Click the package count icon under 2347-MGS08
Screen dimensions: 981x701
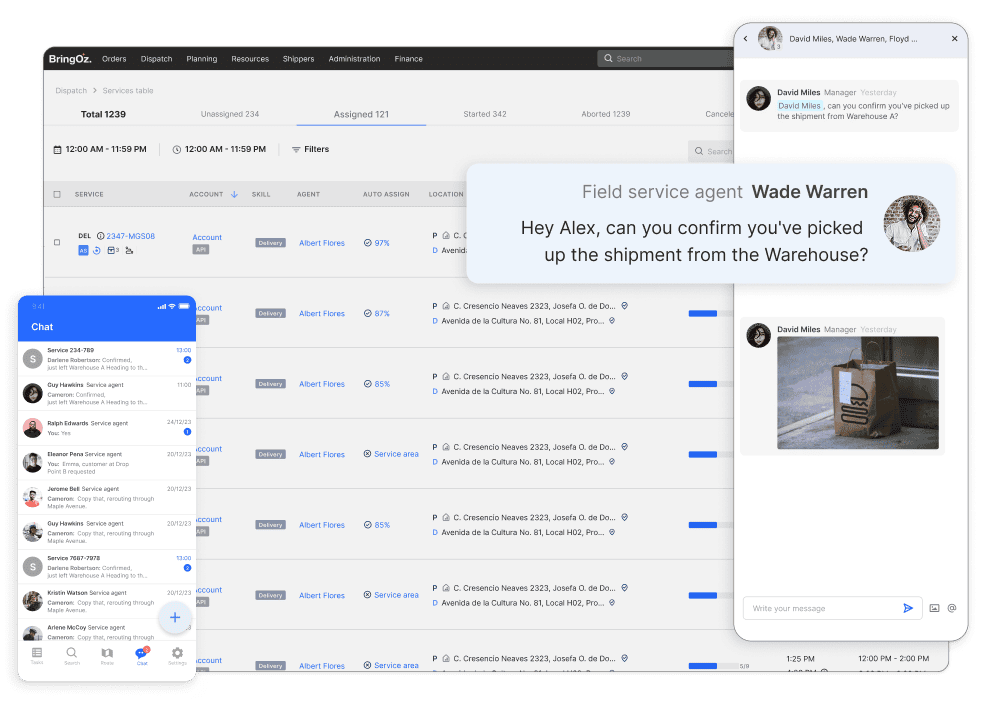coord(113,250)
